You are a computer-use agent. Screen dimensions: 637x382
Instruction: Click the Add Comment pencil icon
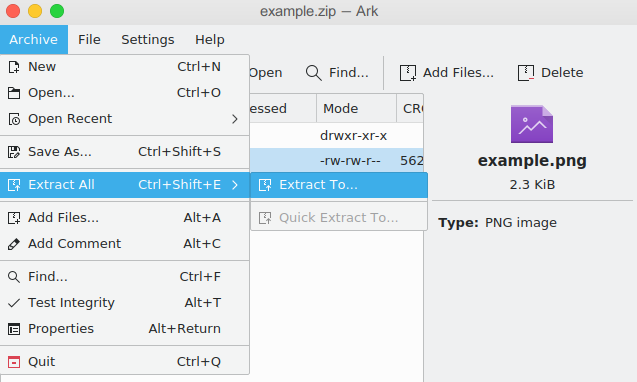(x=14, y=244)
